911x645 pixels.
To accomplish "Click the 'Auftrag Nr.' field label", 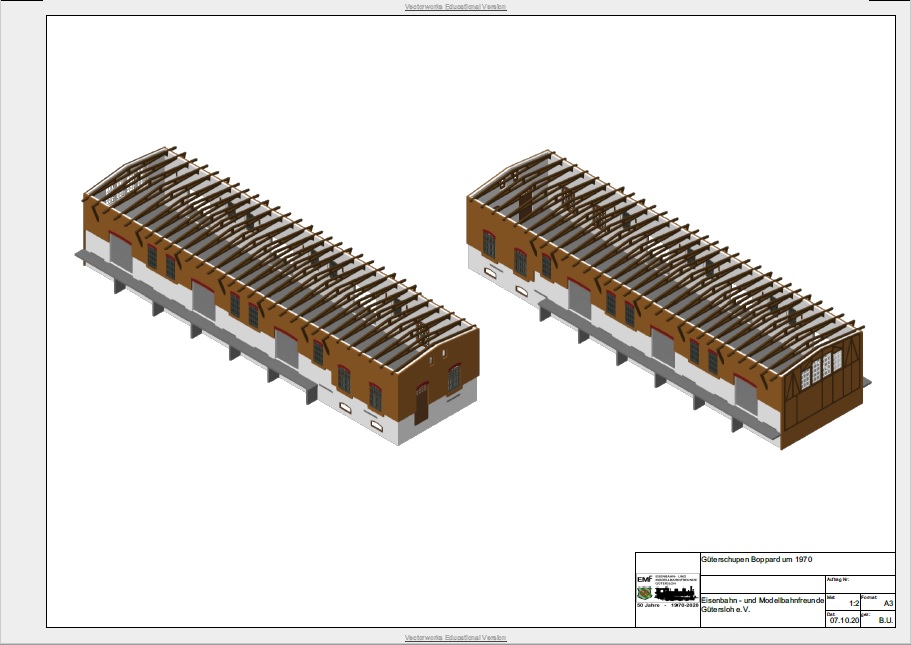I will coord(837,579).
